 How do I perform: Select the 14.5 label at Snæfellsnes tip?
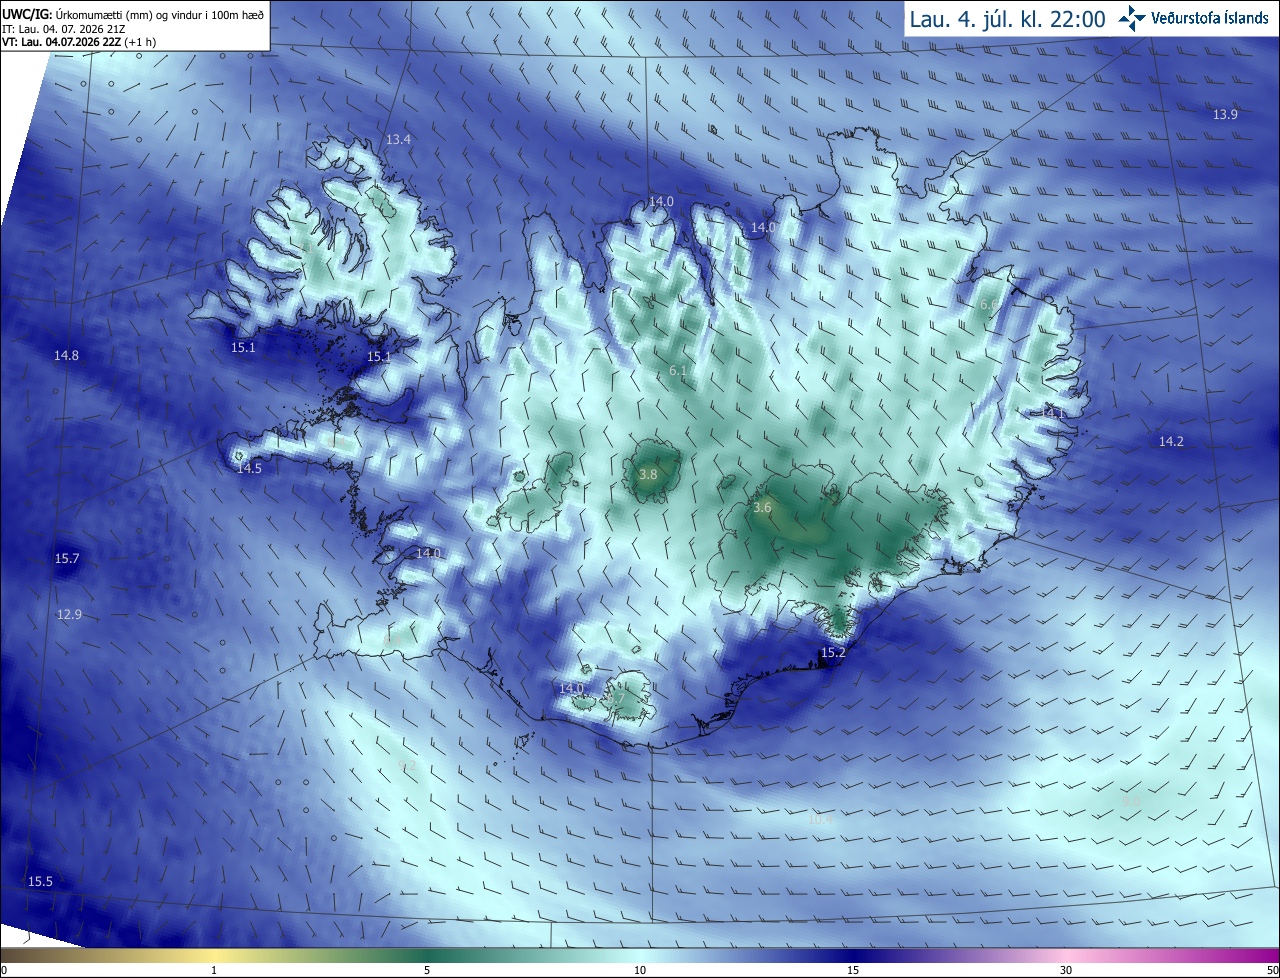point(249,468)
